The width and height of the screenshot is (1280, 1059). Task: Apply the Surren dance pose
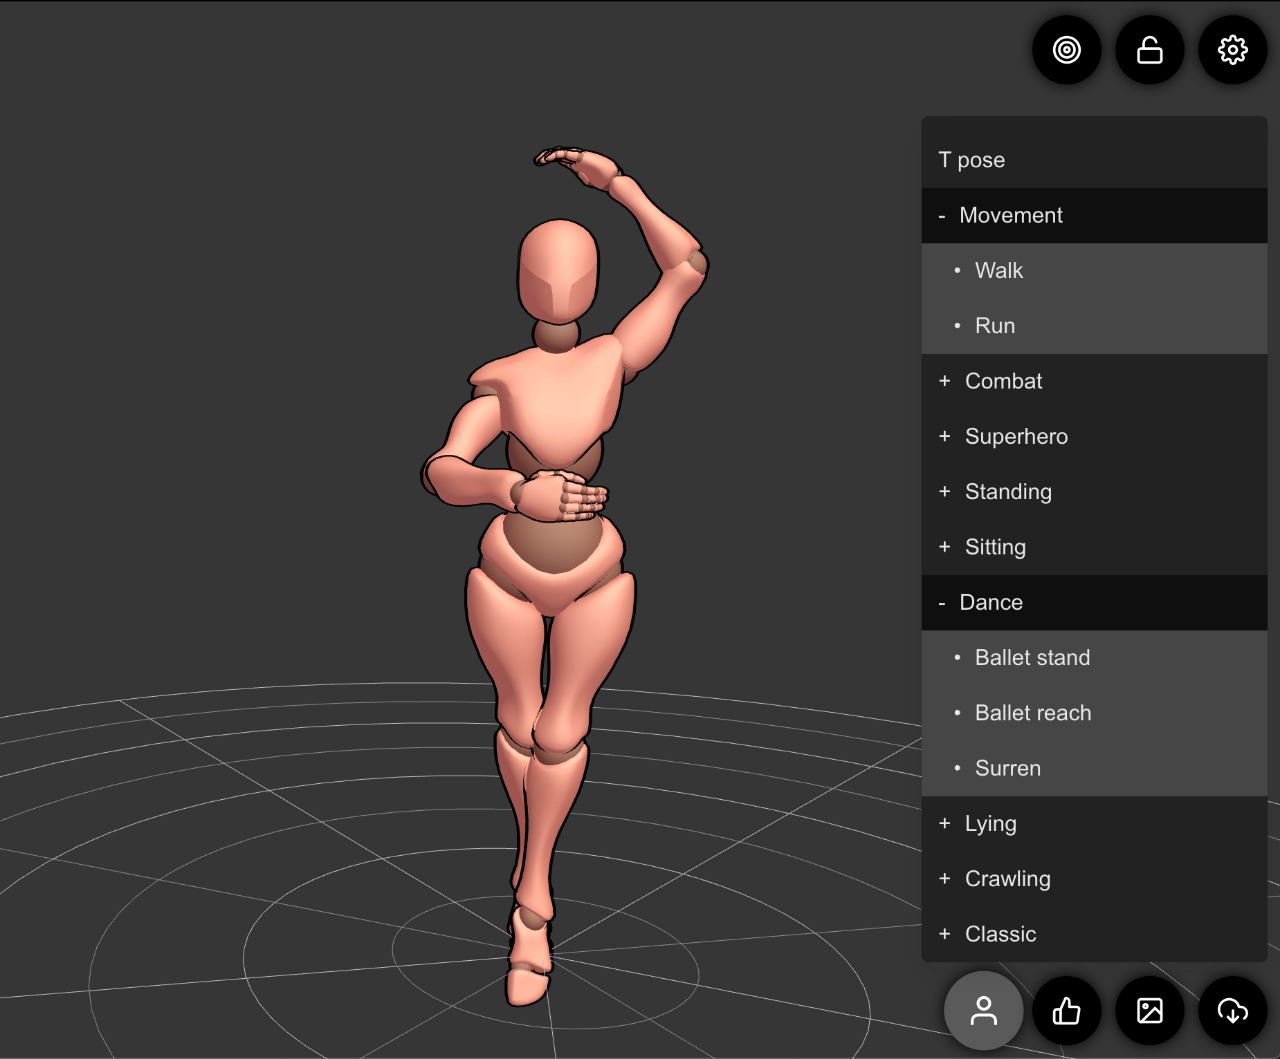point(1094,768)
